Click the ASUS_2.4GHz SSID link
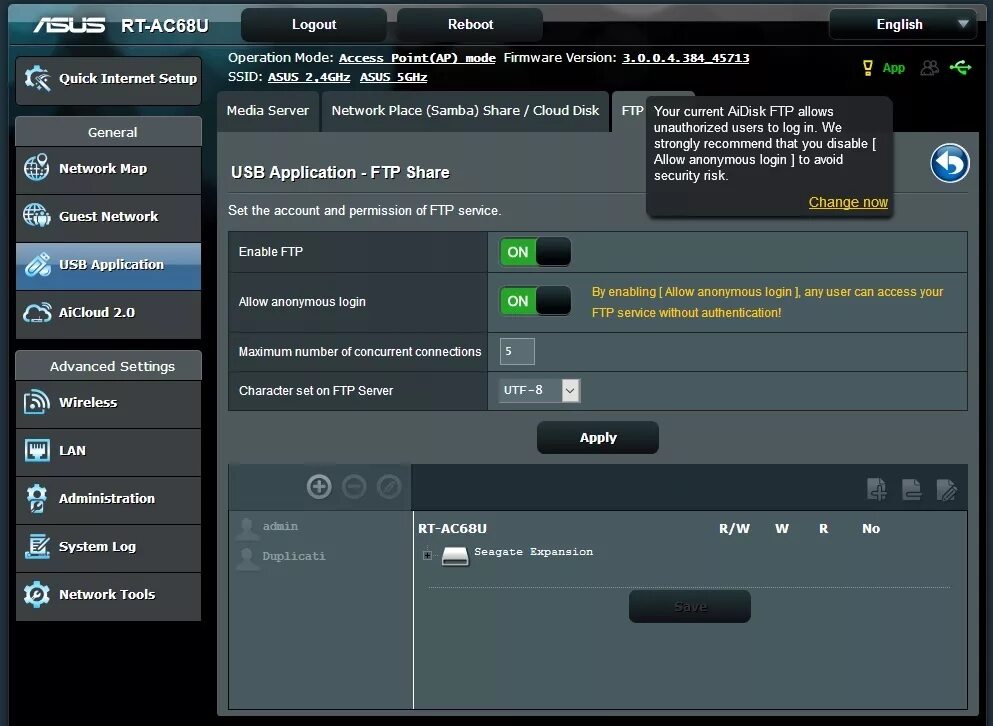The height and width of the screenshot is (726, 993). point(309,77)
